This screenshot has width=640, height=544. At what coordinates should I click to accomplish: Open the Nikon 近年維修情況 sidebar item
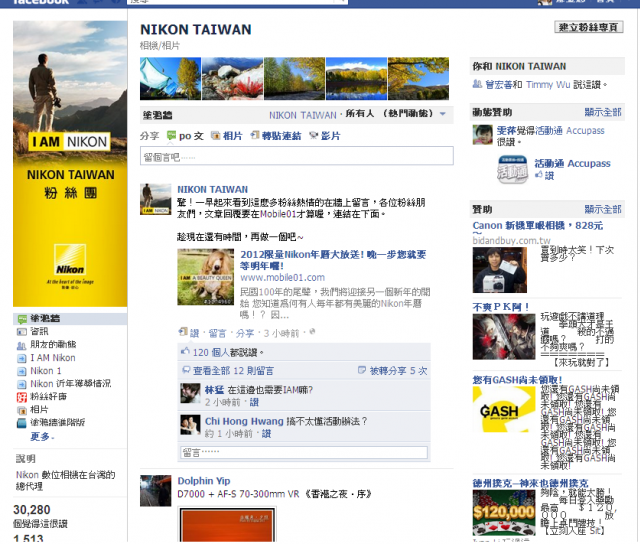pos(71,384)
